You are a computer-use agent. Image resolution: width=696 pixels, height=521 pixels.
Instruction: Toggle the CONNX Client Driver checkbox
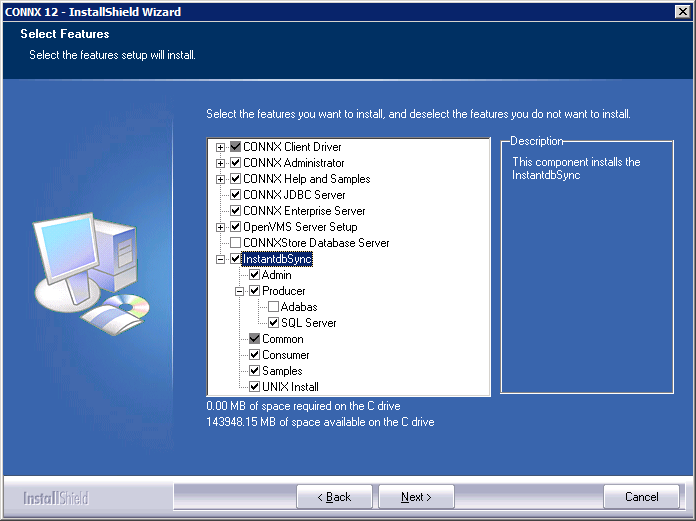pos(236,147)
